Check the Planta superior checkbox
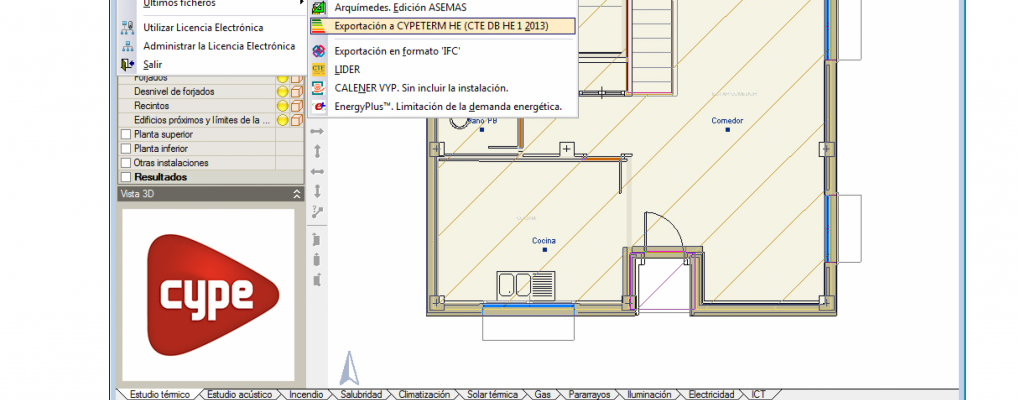 coord(126,135)
